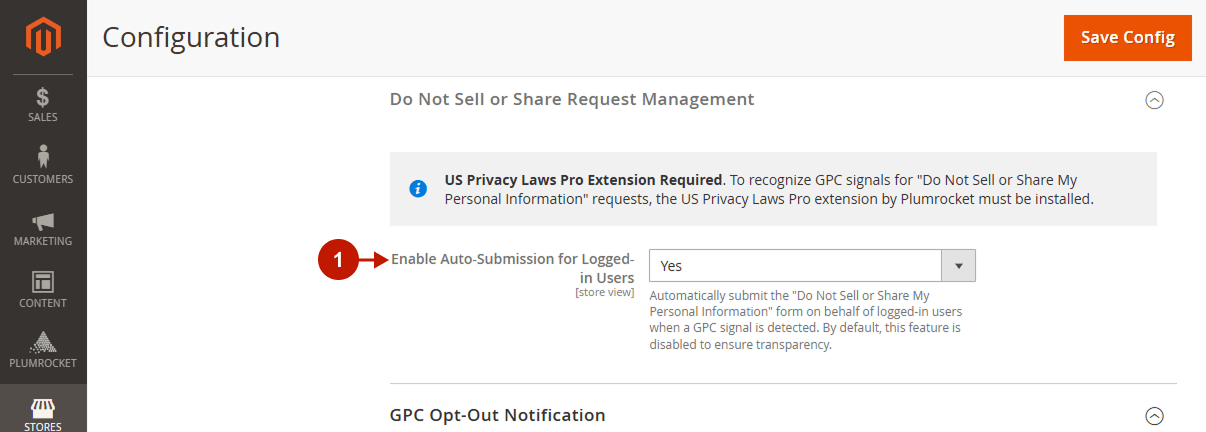1206x432 pixels.
Task: Open the Content menu
Action: pyautogui.click(x=43, y=291)
